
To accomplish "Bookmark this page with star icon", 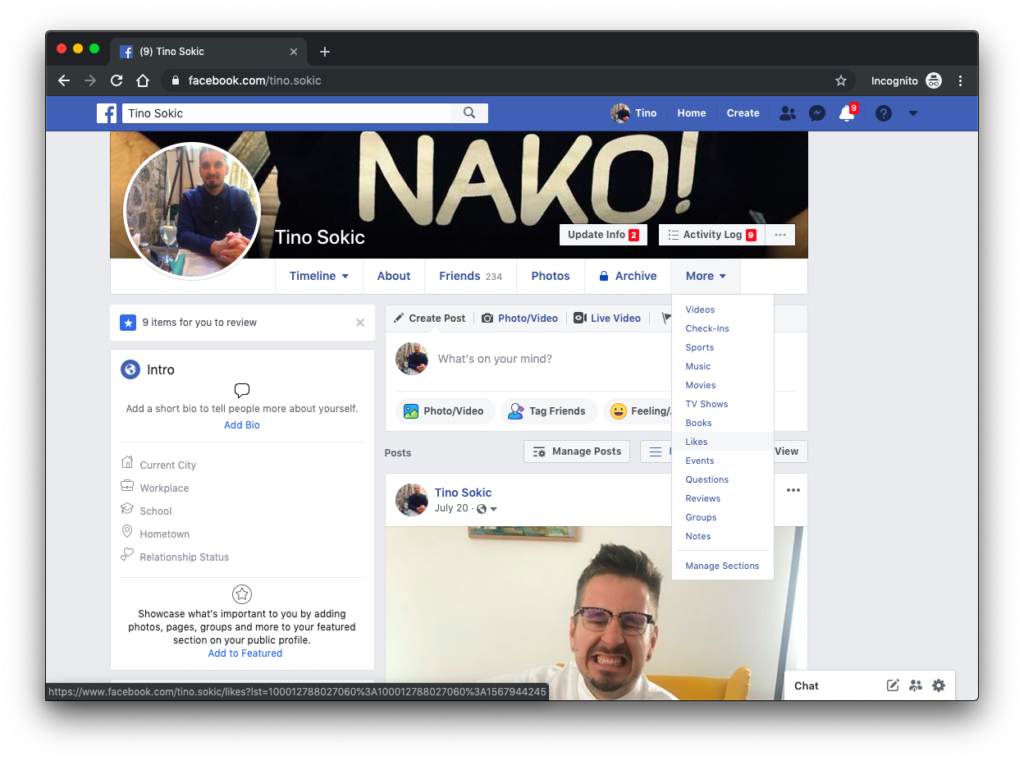I will (841, 81).
